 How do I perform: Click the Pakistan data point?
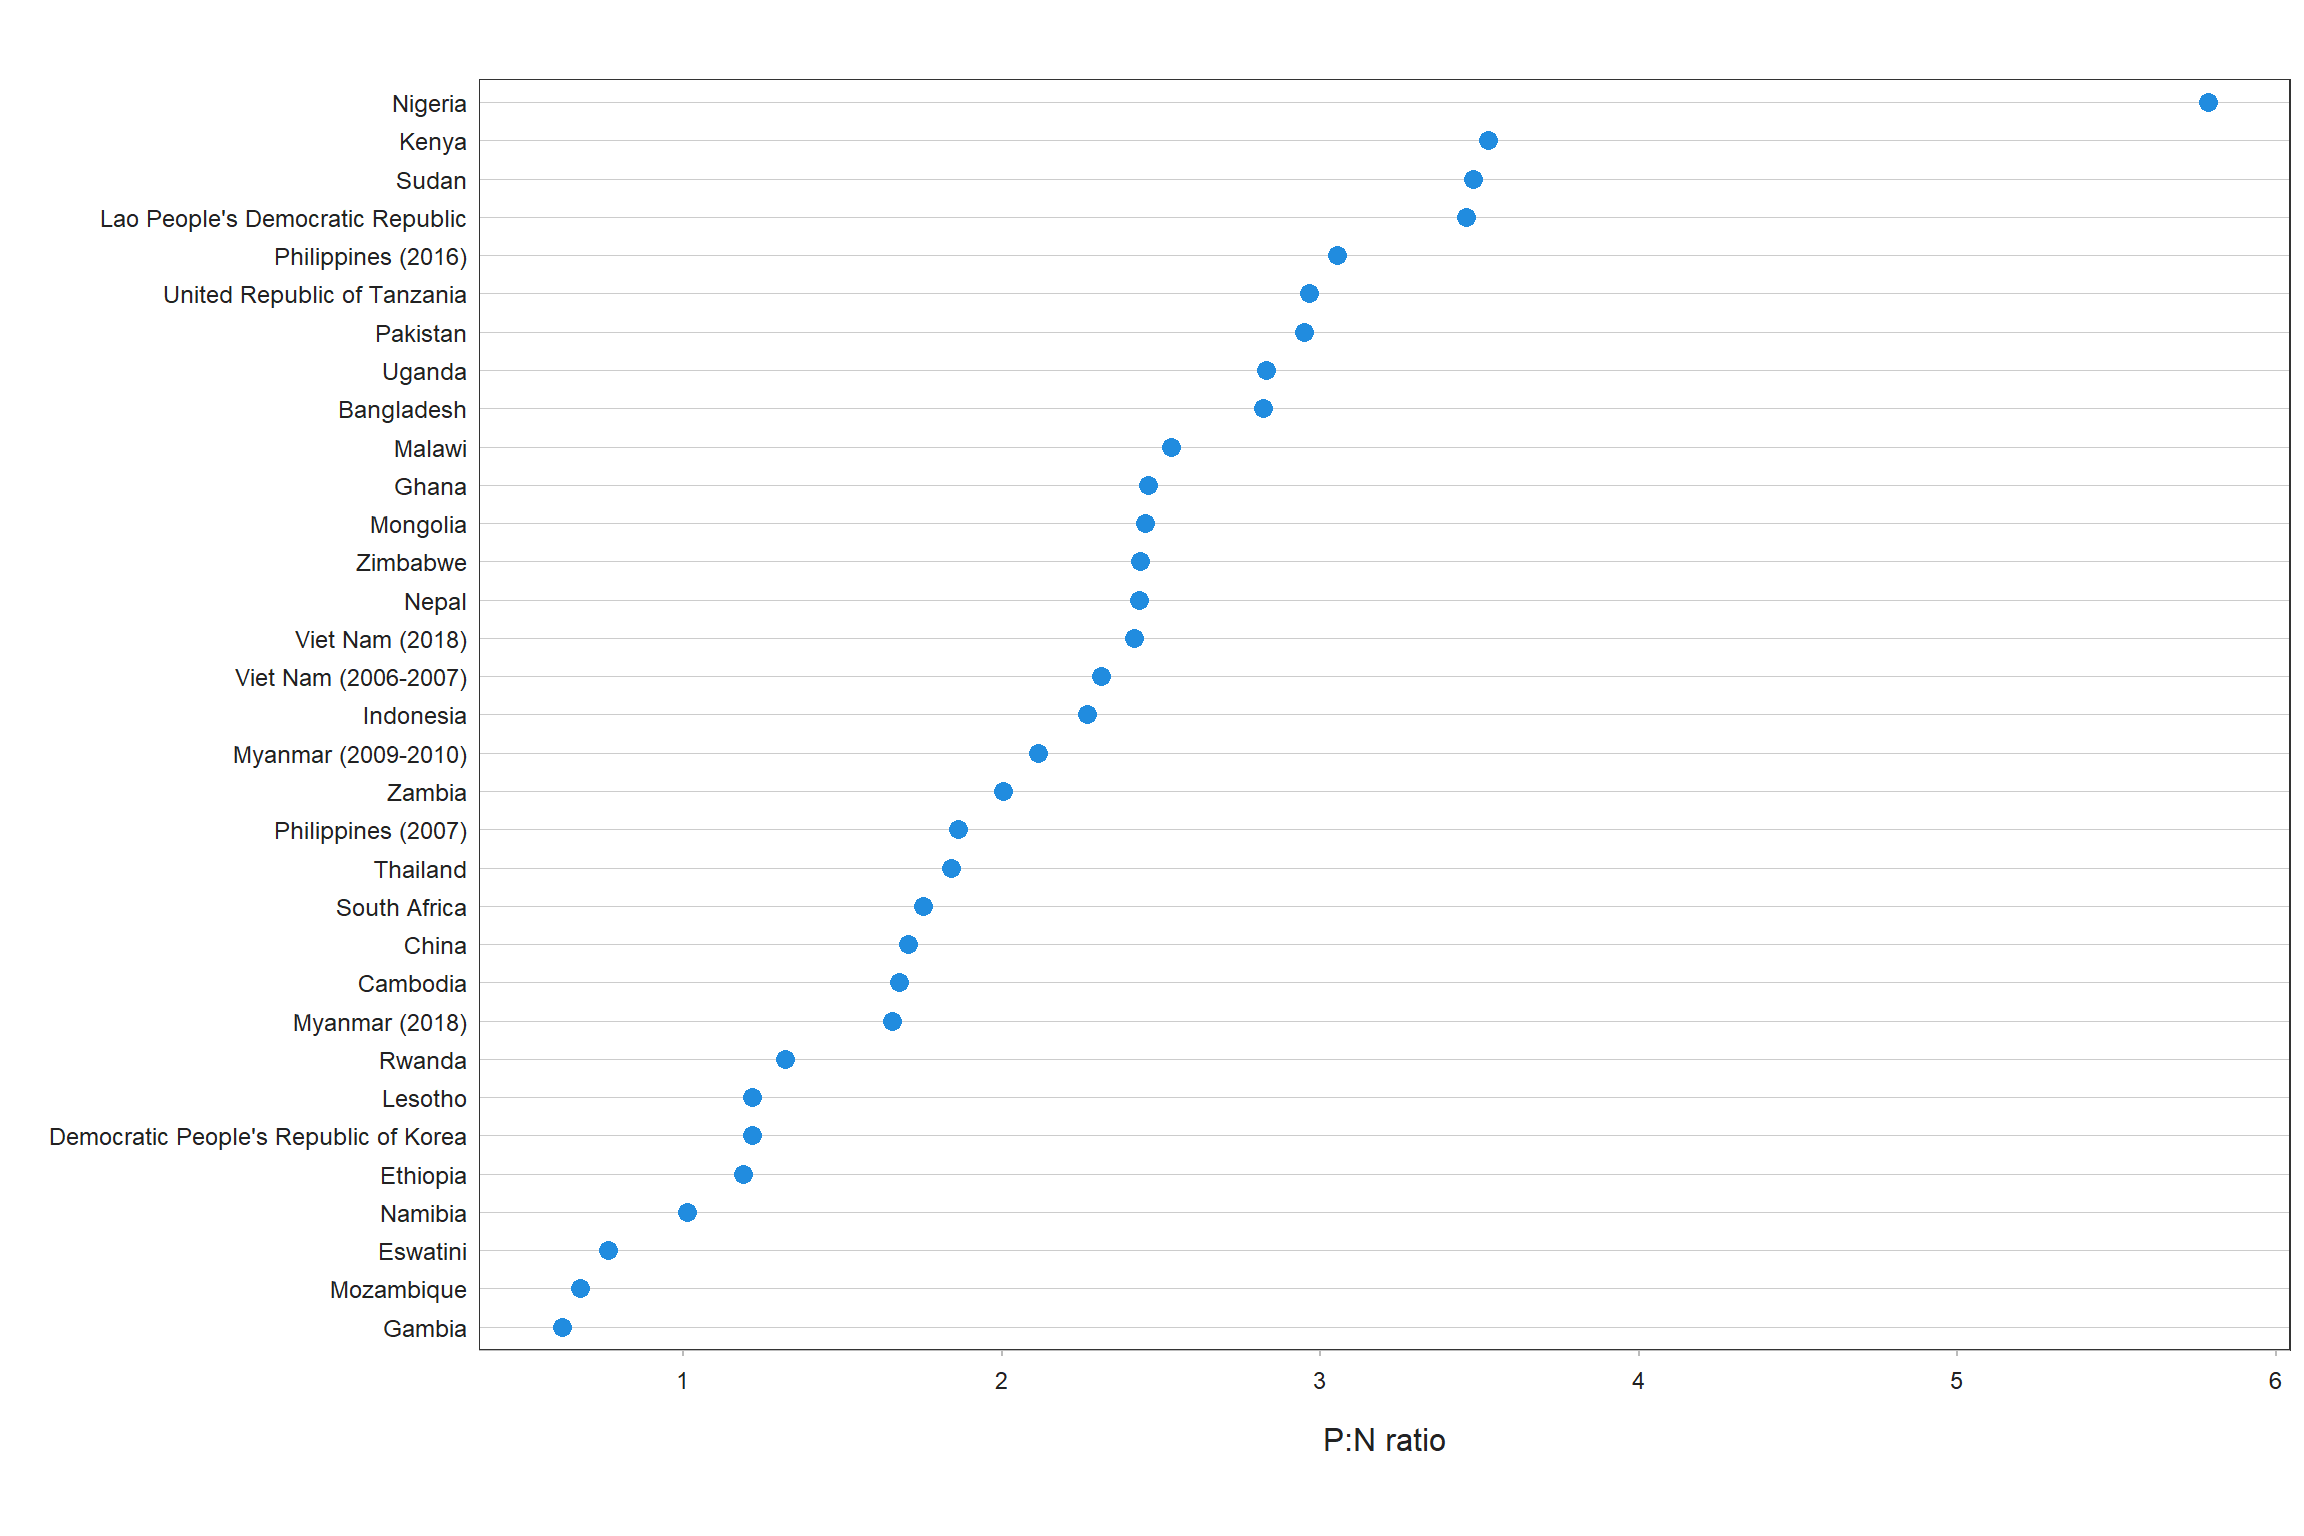pos(1304,332)
